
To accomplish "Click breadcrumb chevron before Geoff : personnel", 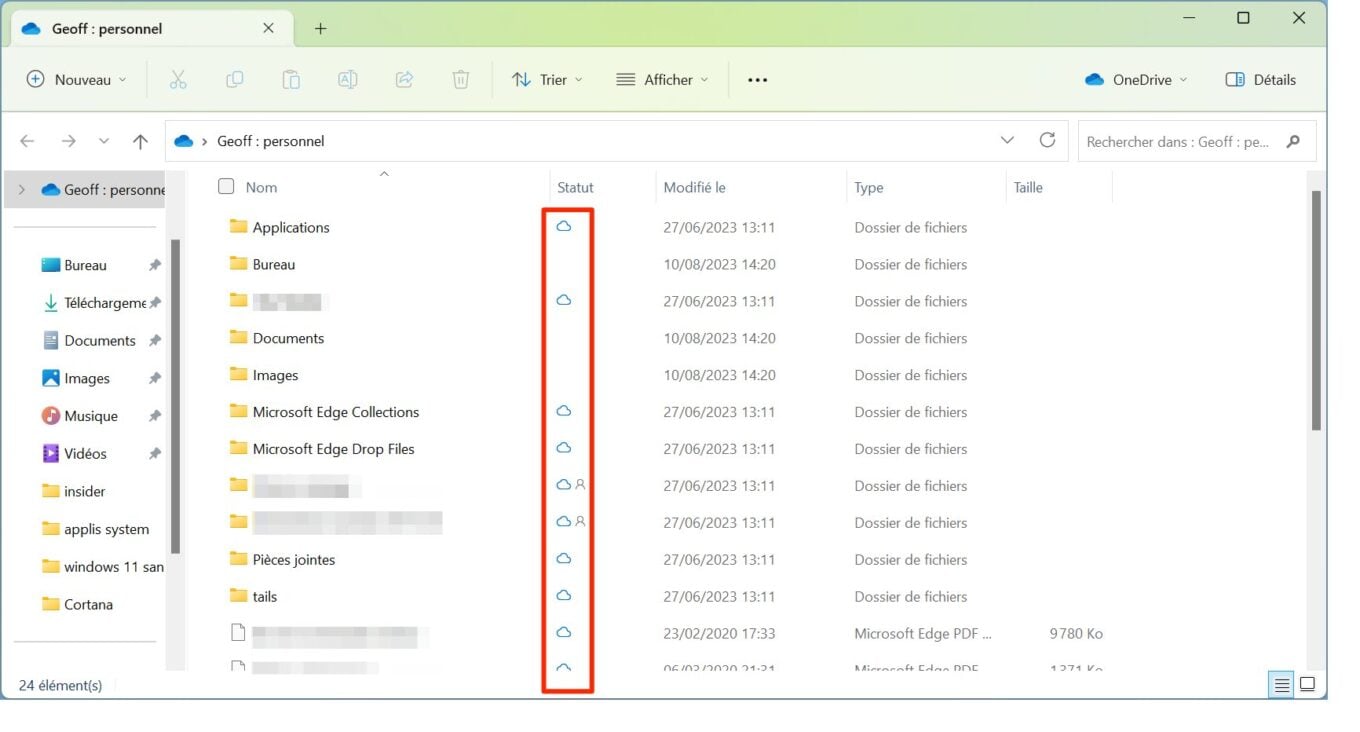I will (x=205, y=141).
